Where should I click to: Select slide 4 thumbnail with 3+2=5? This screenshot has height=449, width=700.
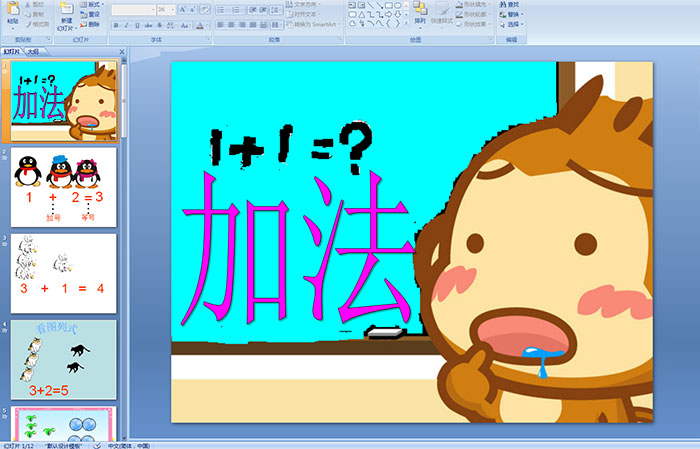point(63,360)
